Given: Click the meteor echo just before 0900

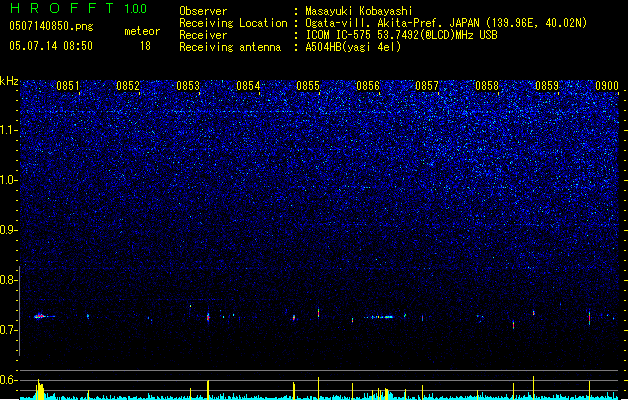Looking at the screenshot, I should (589, 317).
